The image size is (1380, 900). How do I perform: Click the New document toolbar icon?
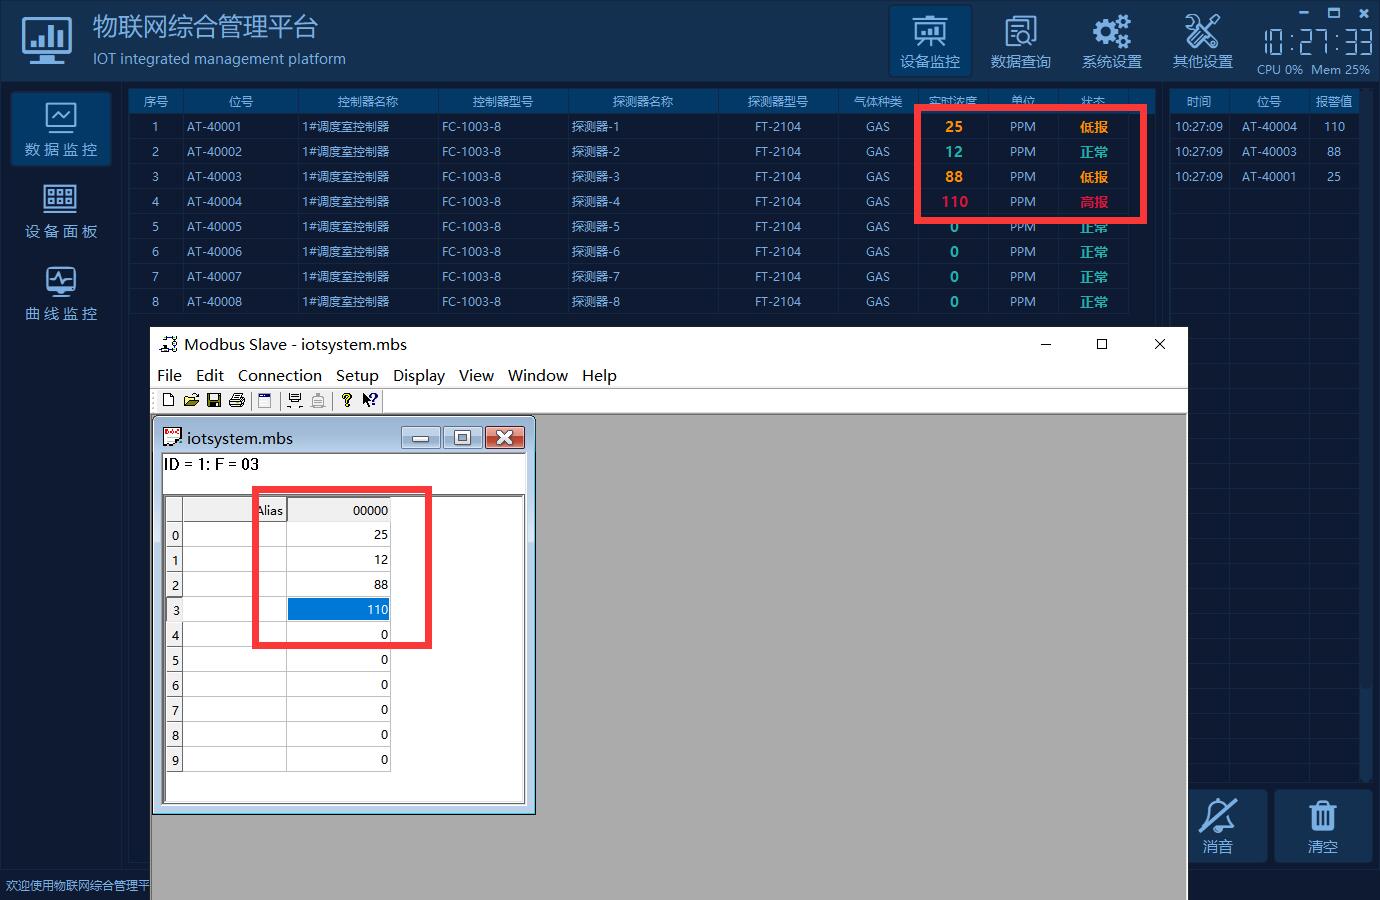click(x=168, y=400)
